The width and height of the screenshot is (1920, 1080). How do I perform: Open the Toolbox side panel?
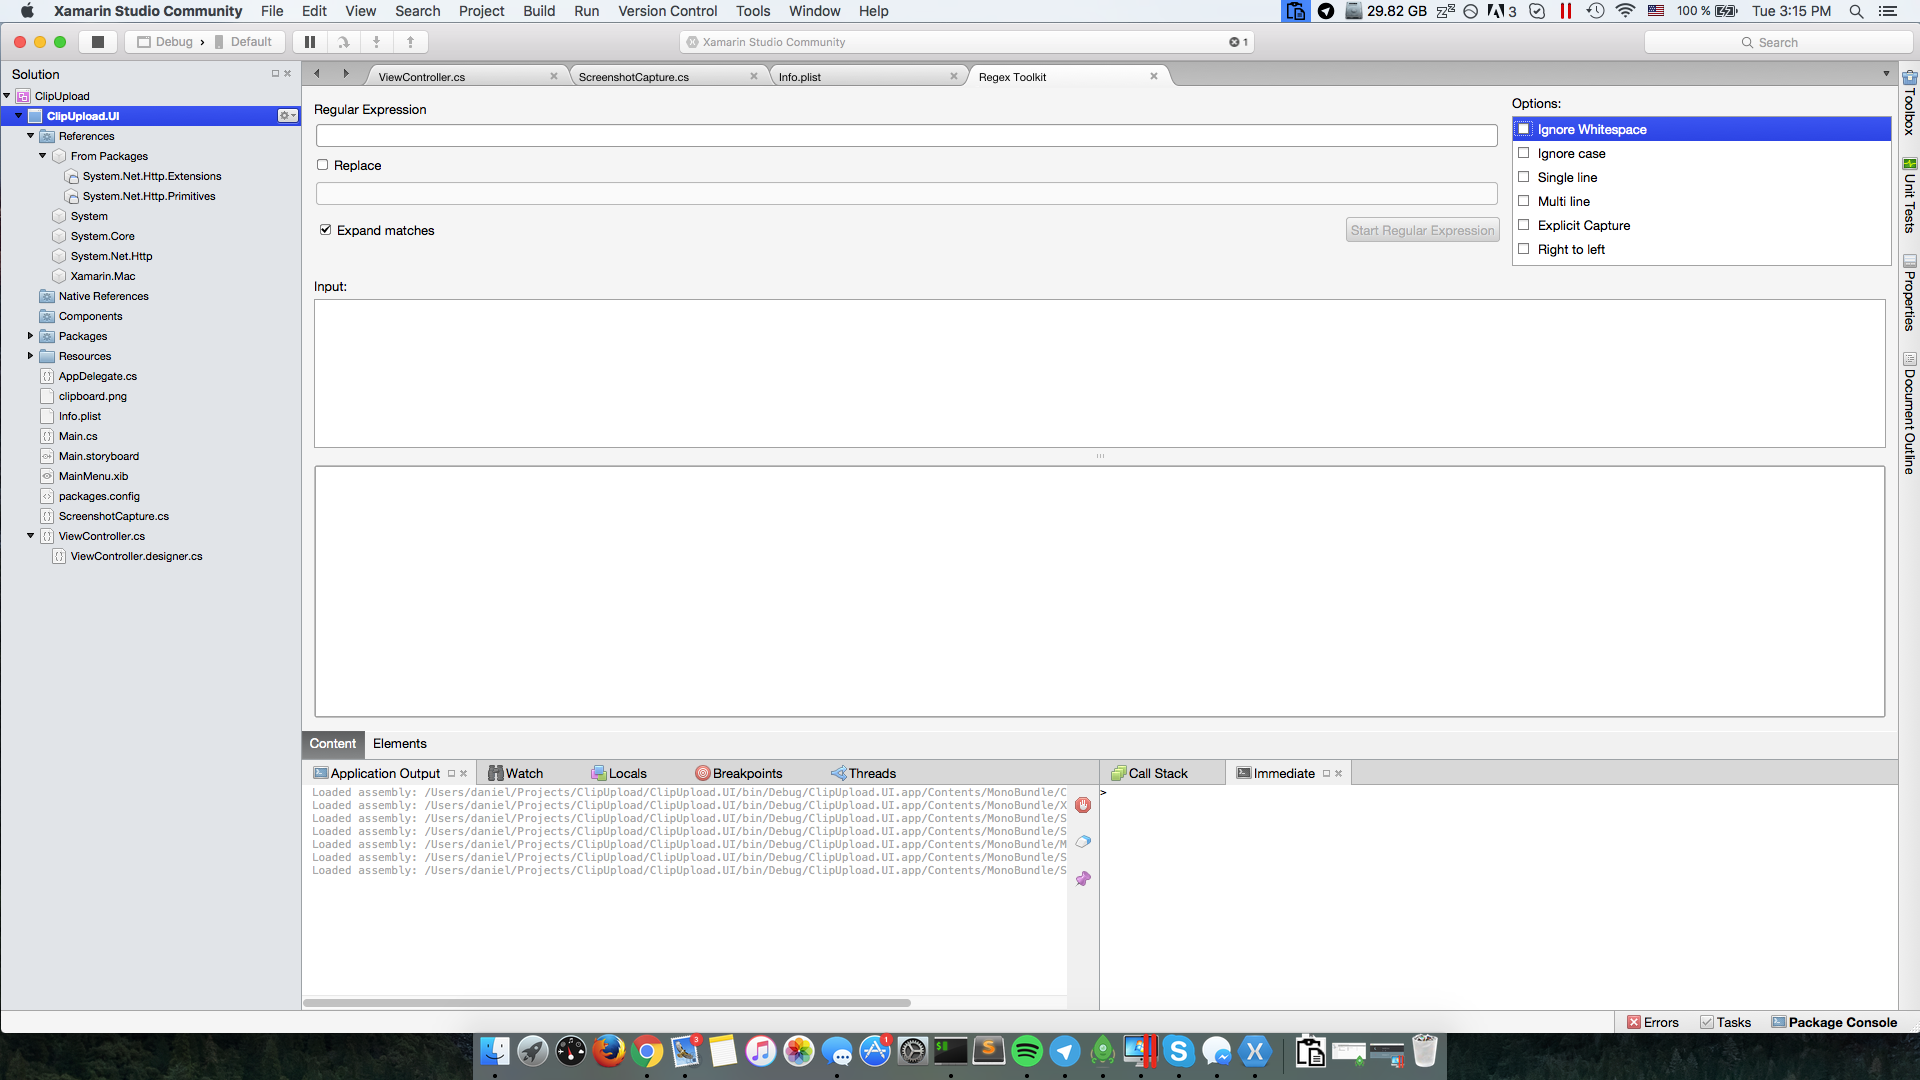pyautogui.click(x=1909, y=103)
